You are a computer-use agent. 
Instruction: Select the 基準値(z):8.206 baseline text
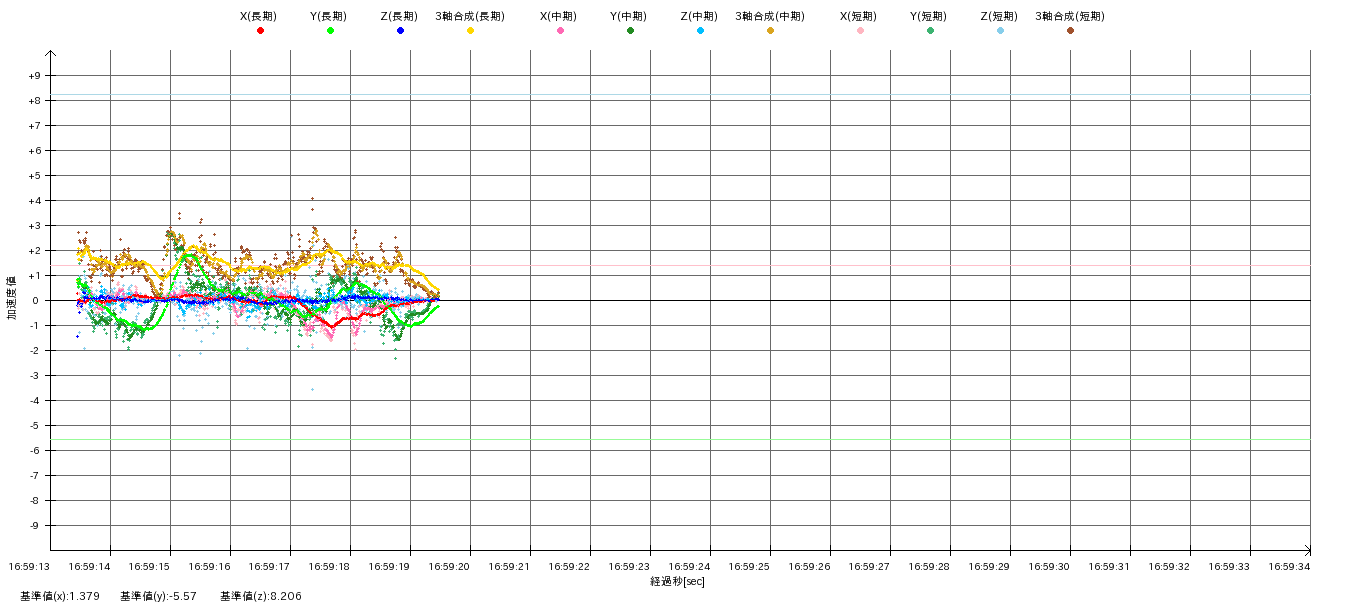[x=261, y=596]
